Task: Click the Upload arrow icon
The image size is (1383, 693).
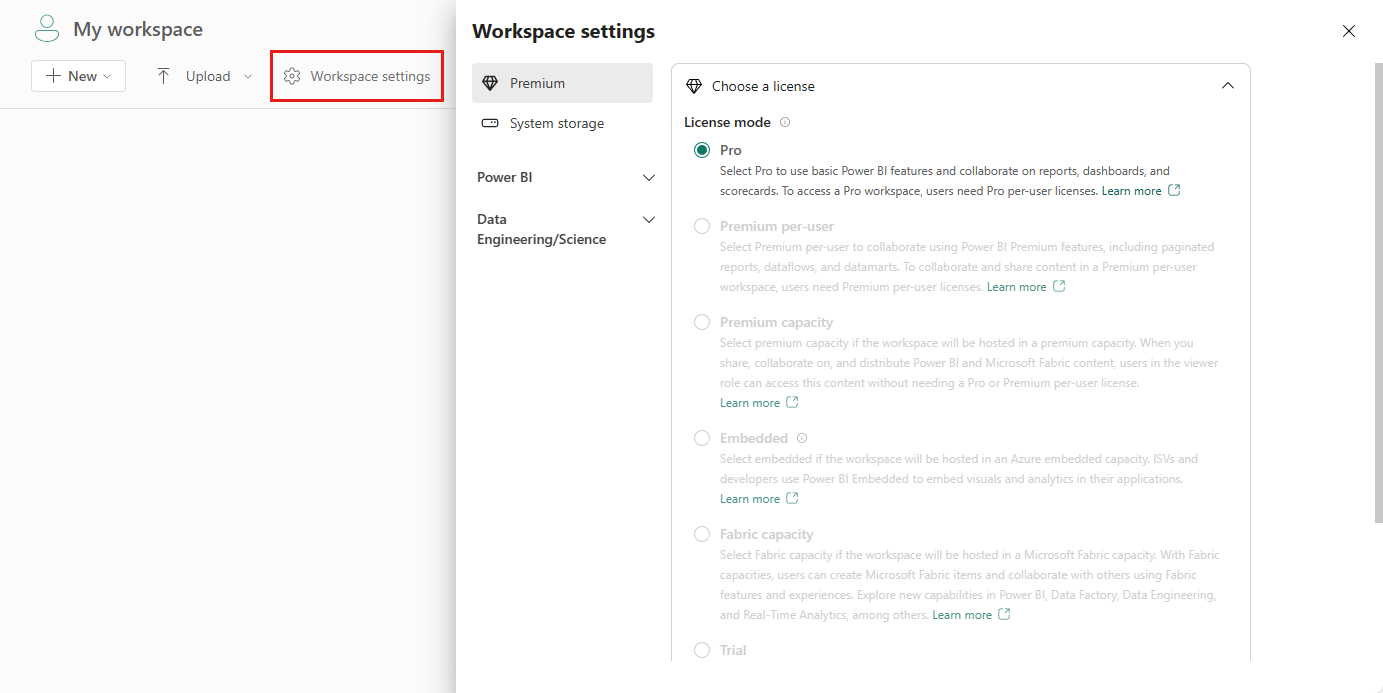Action: tap(164, 76)
